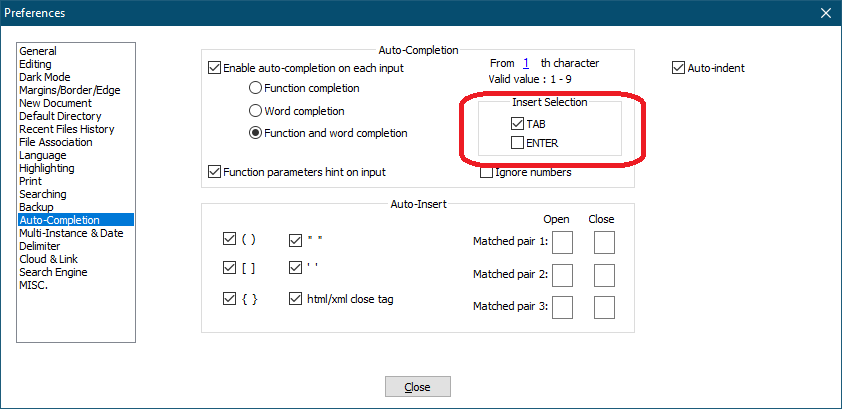
Task: Click the Close button at bottom
Action: coord(418,386)
